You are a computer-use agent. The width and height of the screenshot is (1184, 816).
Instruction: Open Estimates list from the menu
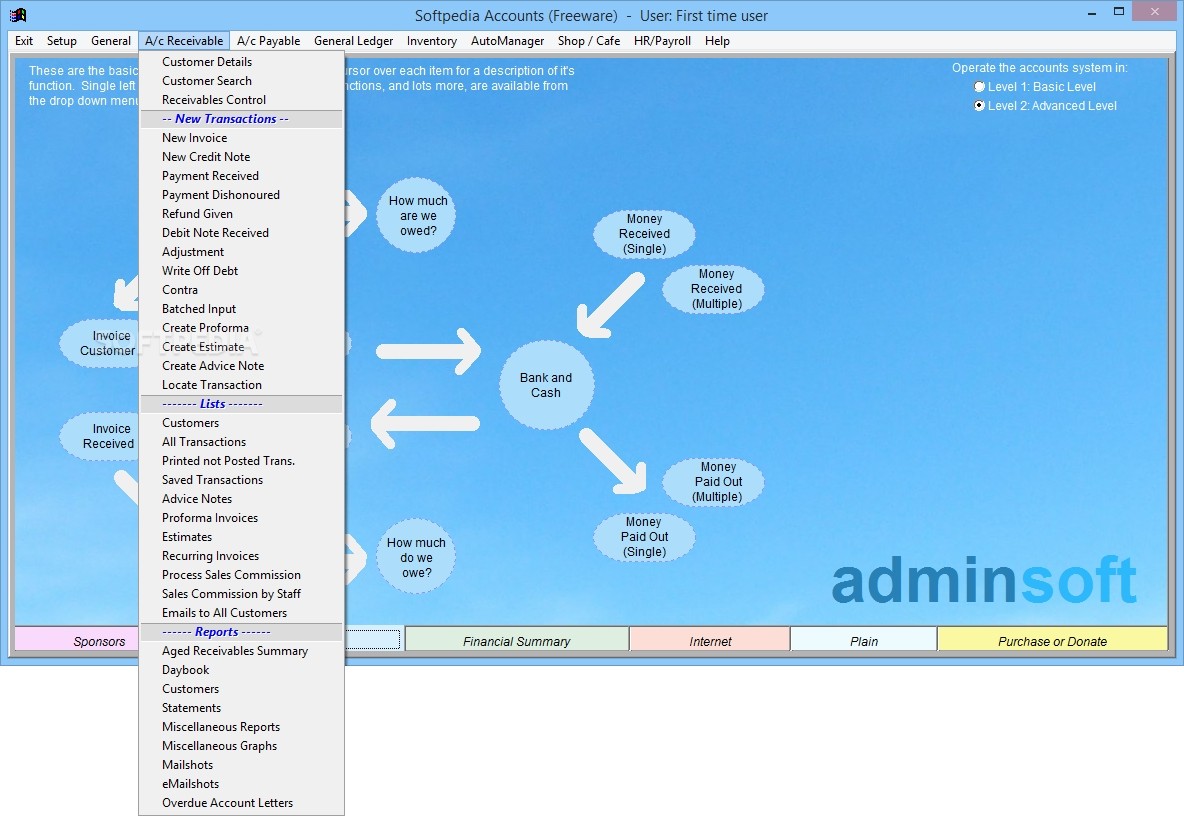tap(242, 537)
